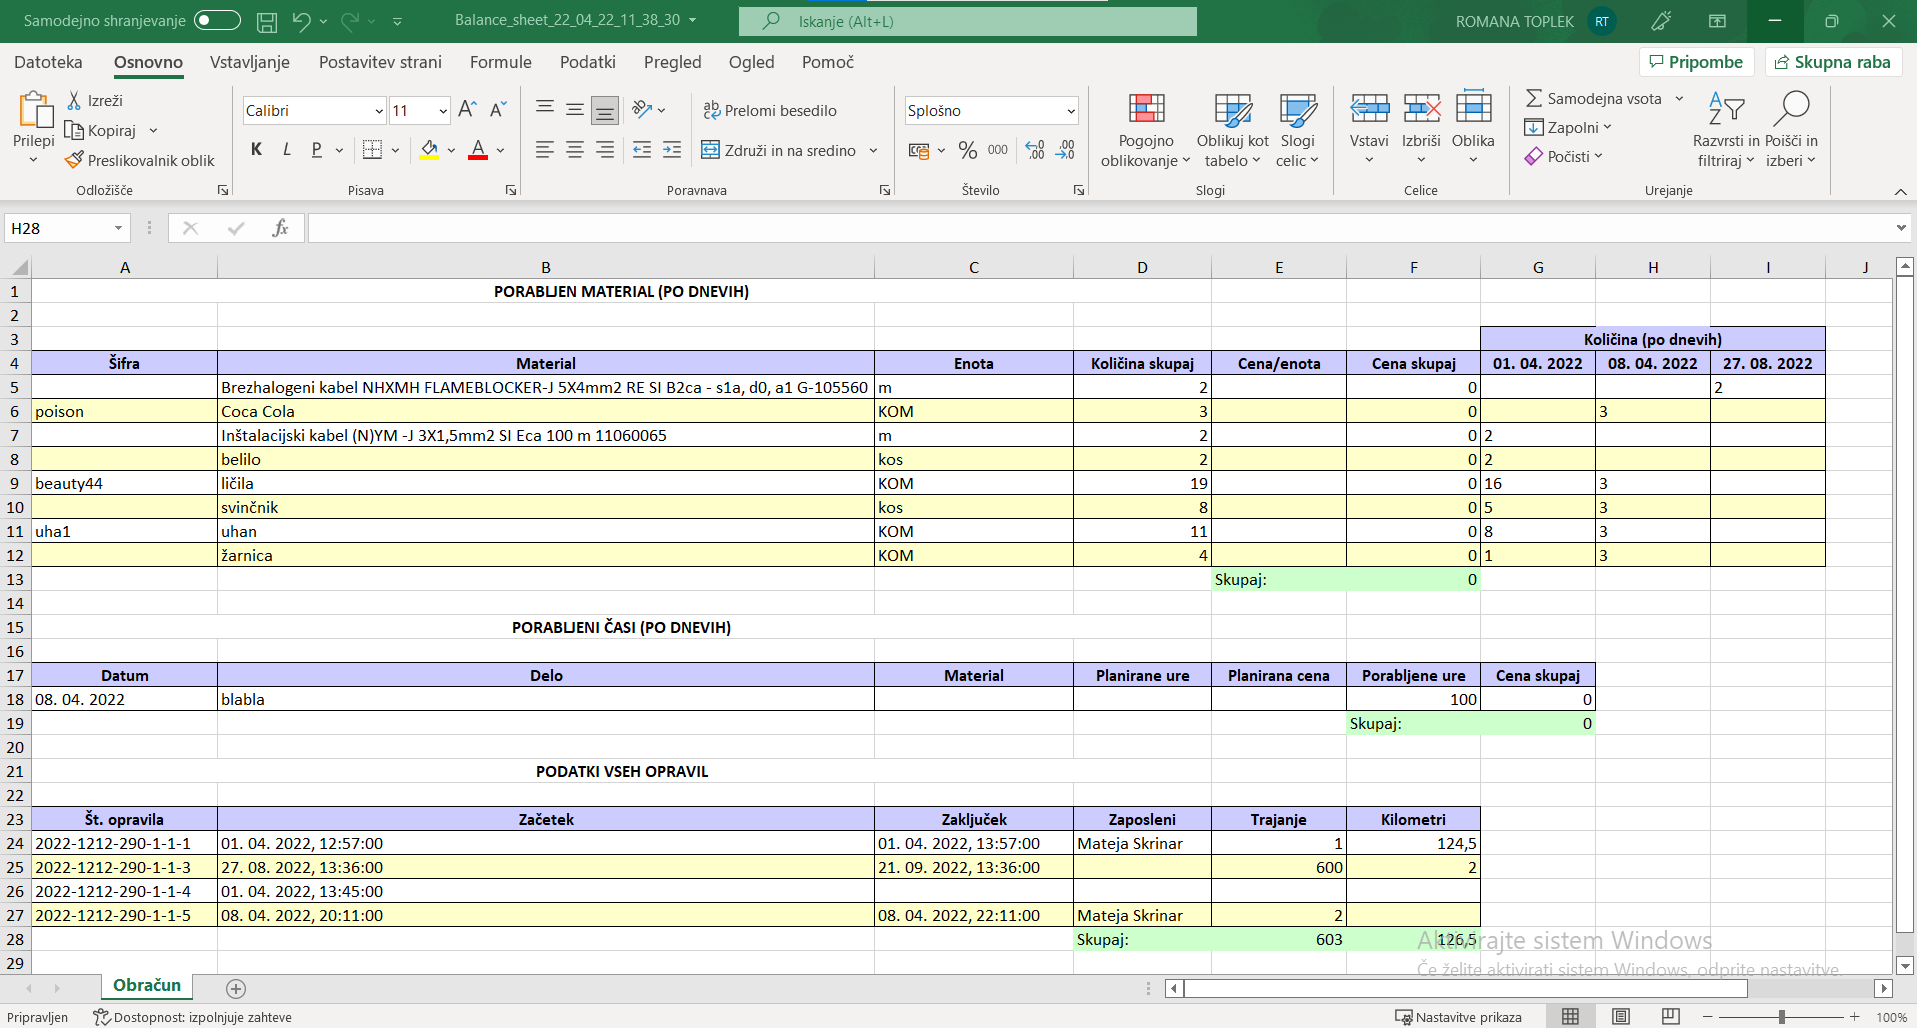Open Oblikuj kot tabelo gallery
1917x1028 pixels.
point(1232,130)
